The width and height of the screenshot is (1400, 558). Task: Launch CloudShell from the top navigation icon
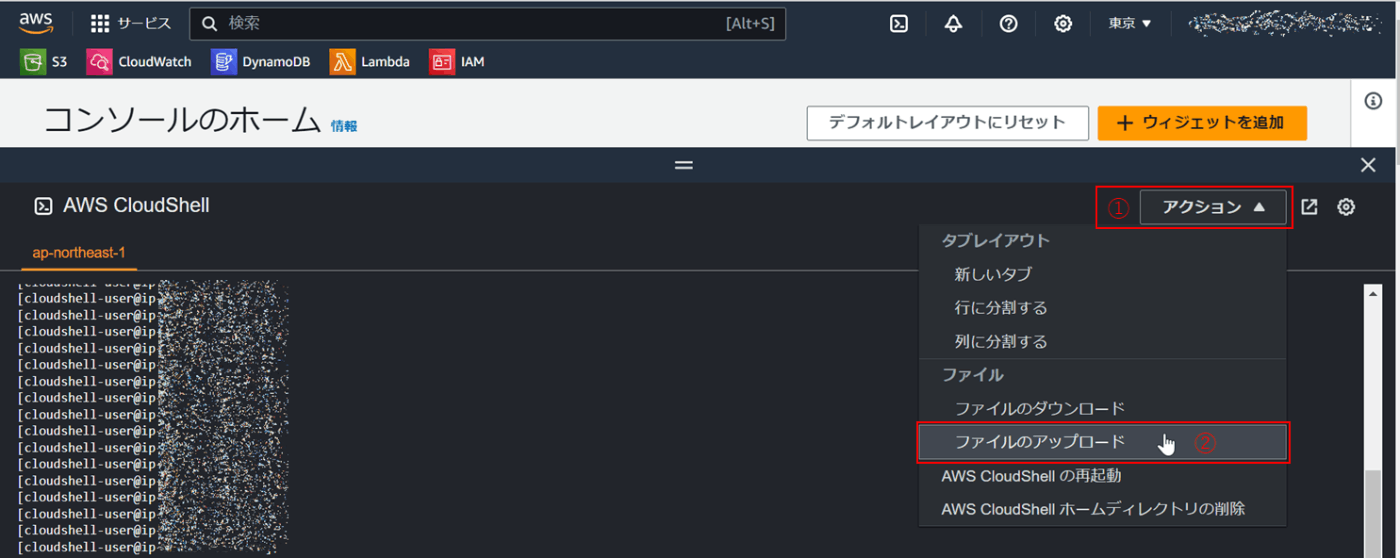coord(899,23)
